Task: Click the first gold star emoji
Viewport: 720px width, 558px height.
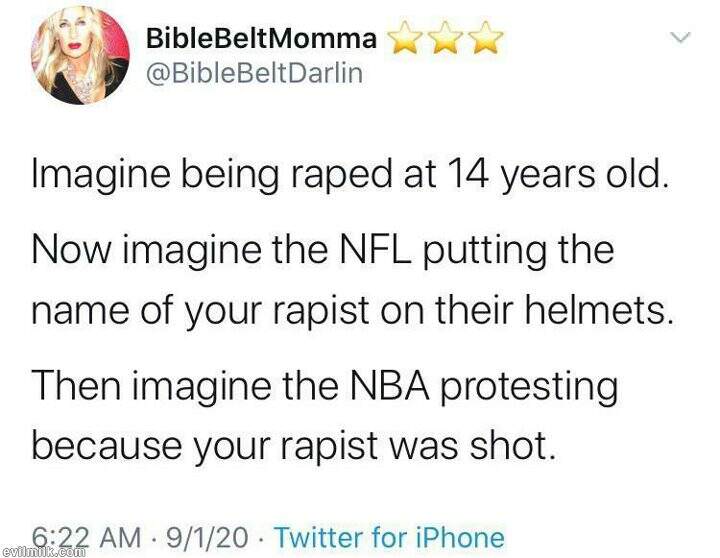Action: click(404, 40)
